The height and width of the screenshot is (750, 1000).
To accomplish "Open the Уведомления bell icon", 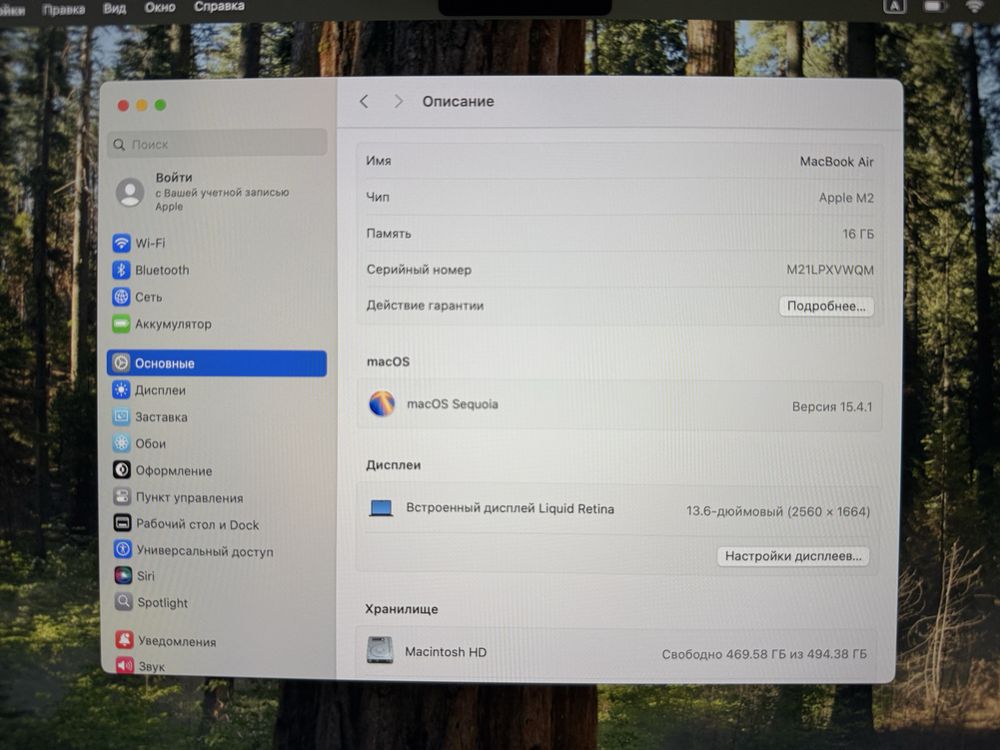I will click(124, 640).
